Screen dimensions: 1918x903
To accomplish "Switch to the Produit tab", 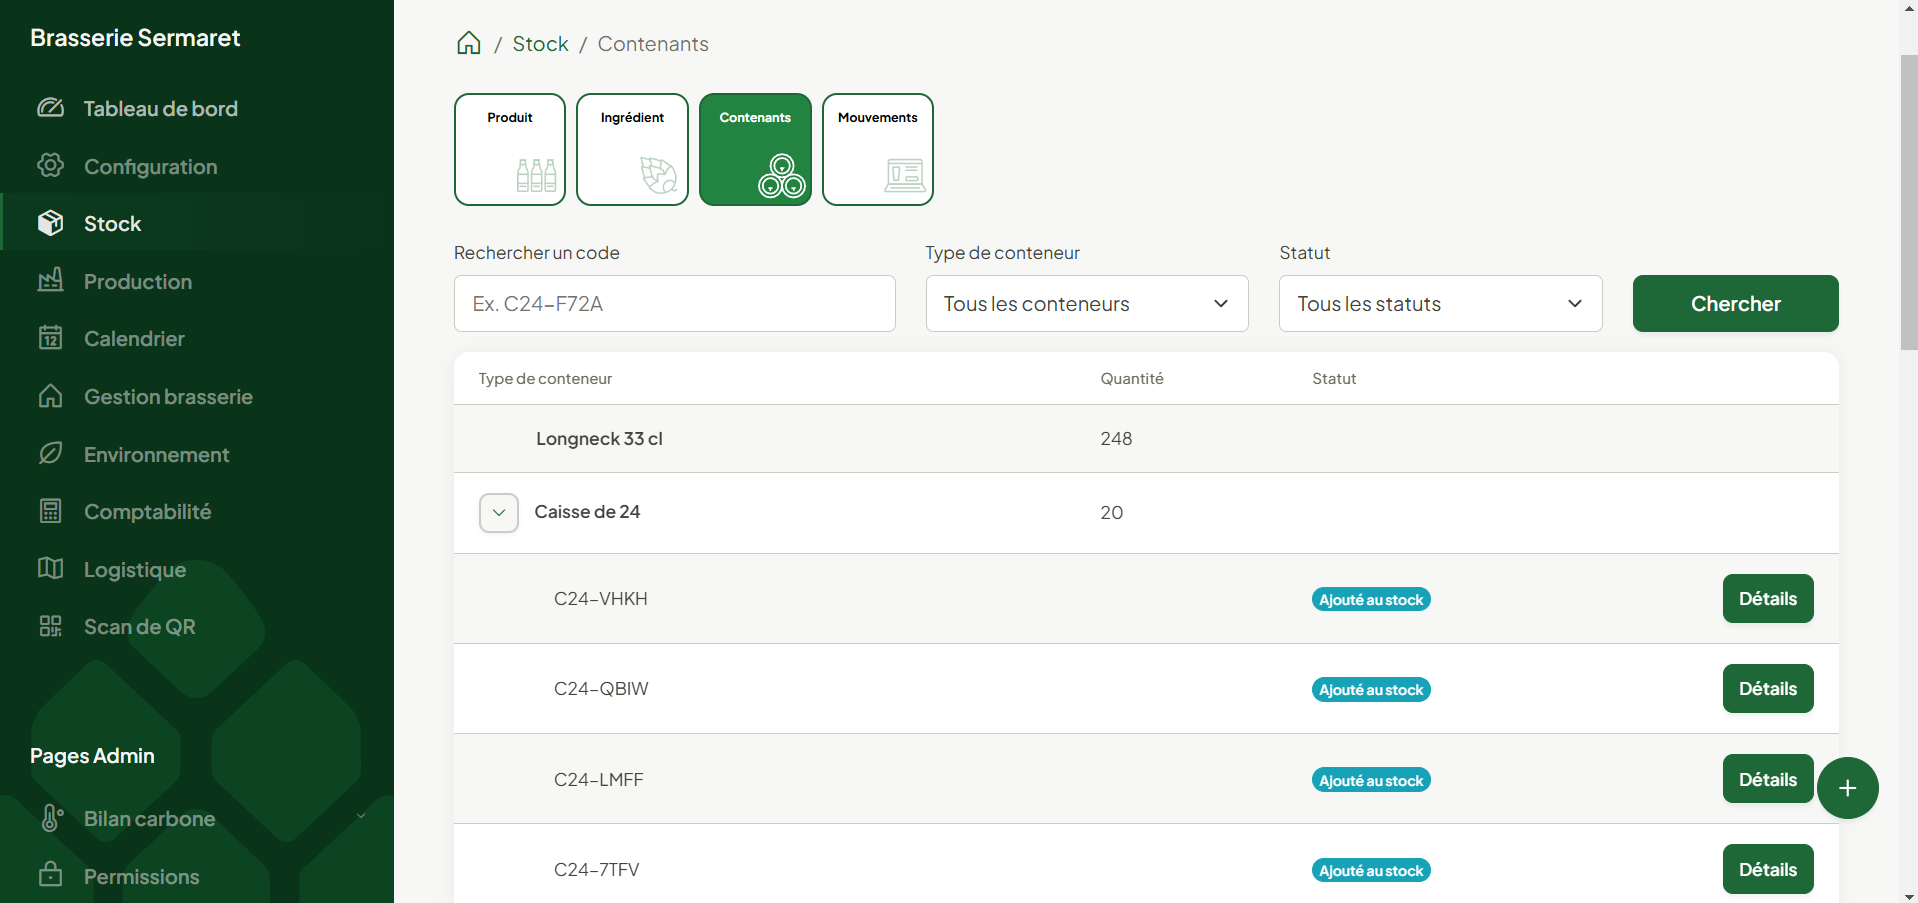I will click(510, 150).
